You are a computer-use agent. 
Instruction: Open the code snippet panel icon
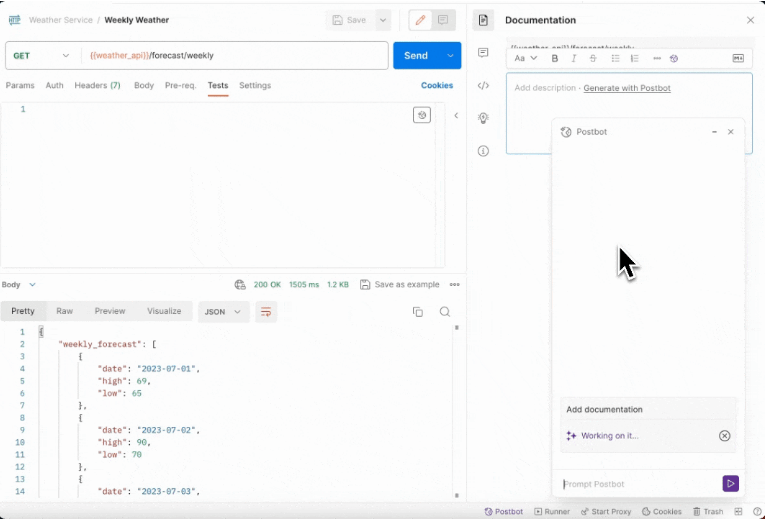483,86
